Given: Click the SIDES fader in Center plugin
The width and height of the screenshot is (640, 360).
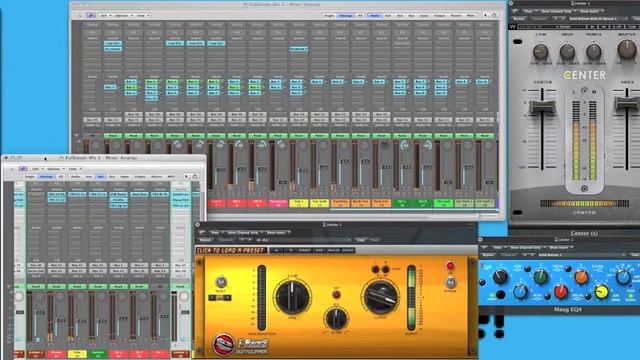Looking at the screenshot, I should 627,103.
